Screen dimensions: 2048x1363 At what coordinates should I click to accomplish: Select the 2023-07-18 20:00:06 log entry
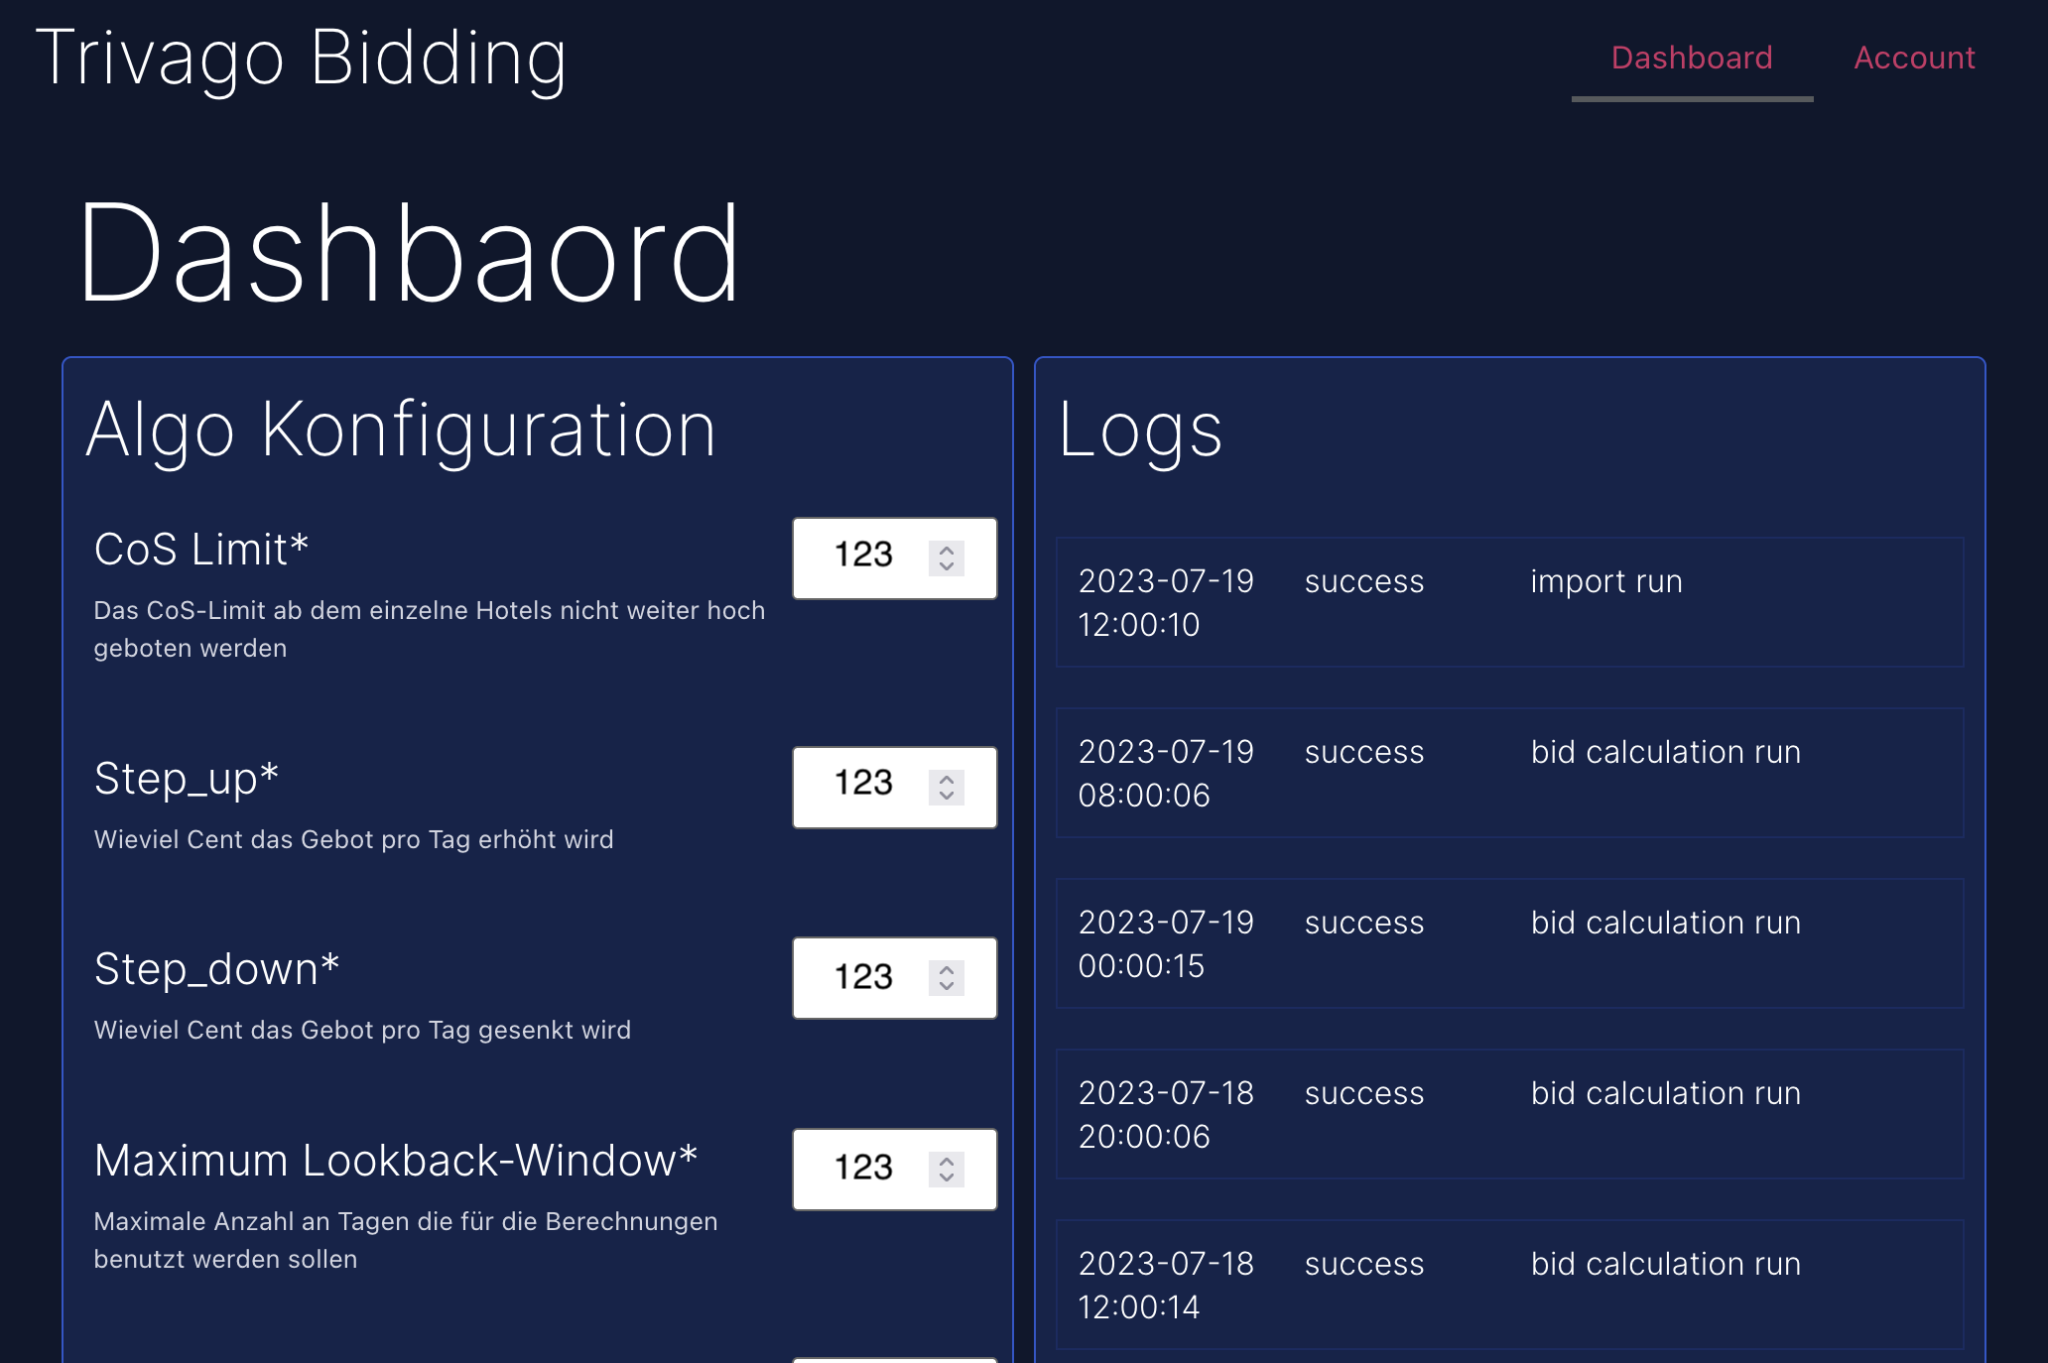point(1509,1114)
